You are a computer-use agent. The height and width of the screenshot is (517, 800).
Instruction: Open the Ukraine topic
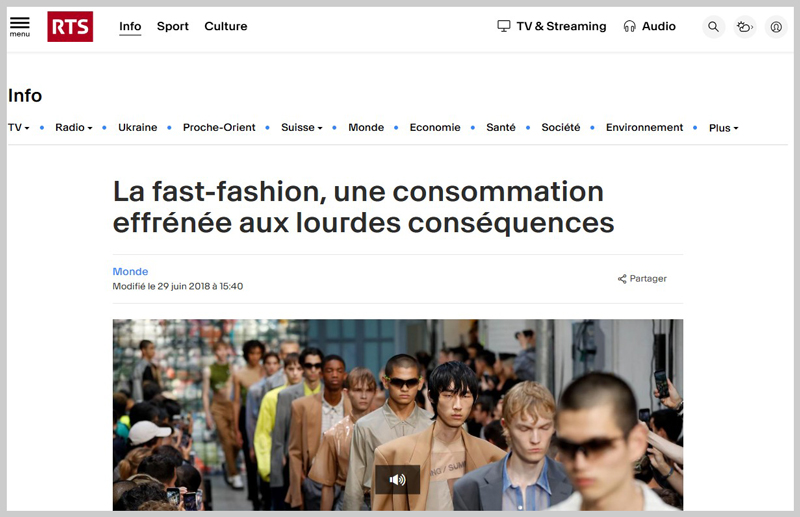pyautogui.click(x=138, y=128)
